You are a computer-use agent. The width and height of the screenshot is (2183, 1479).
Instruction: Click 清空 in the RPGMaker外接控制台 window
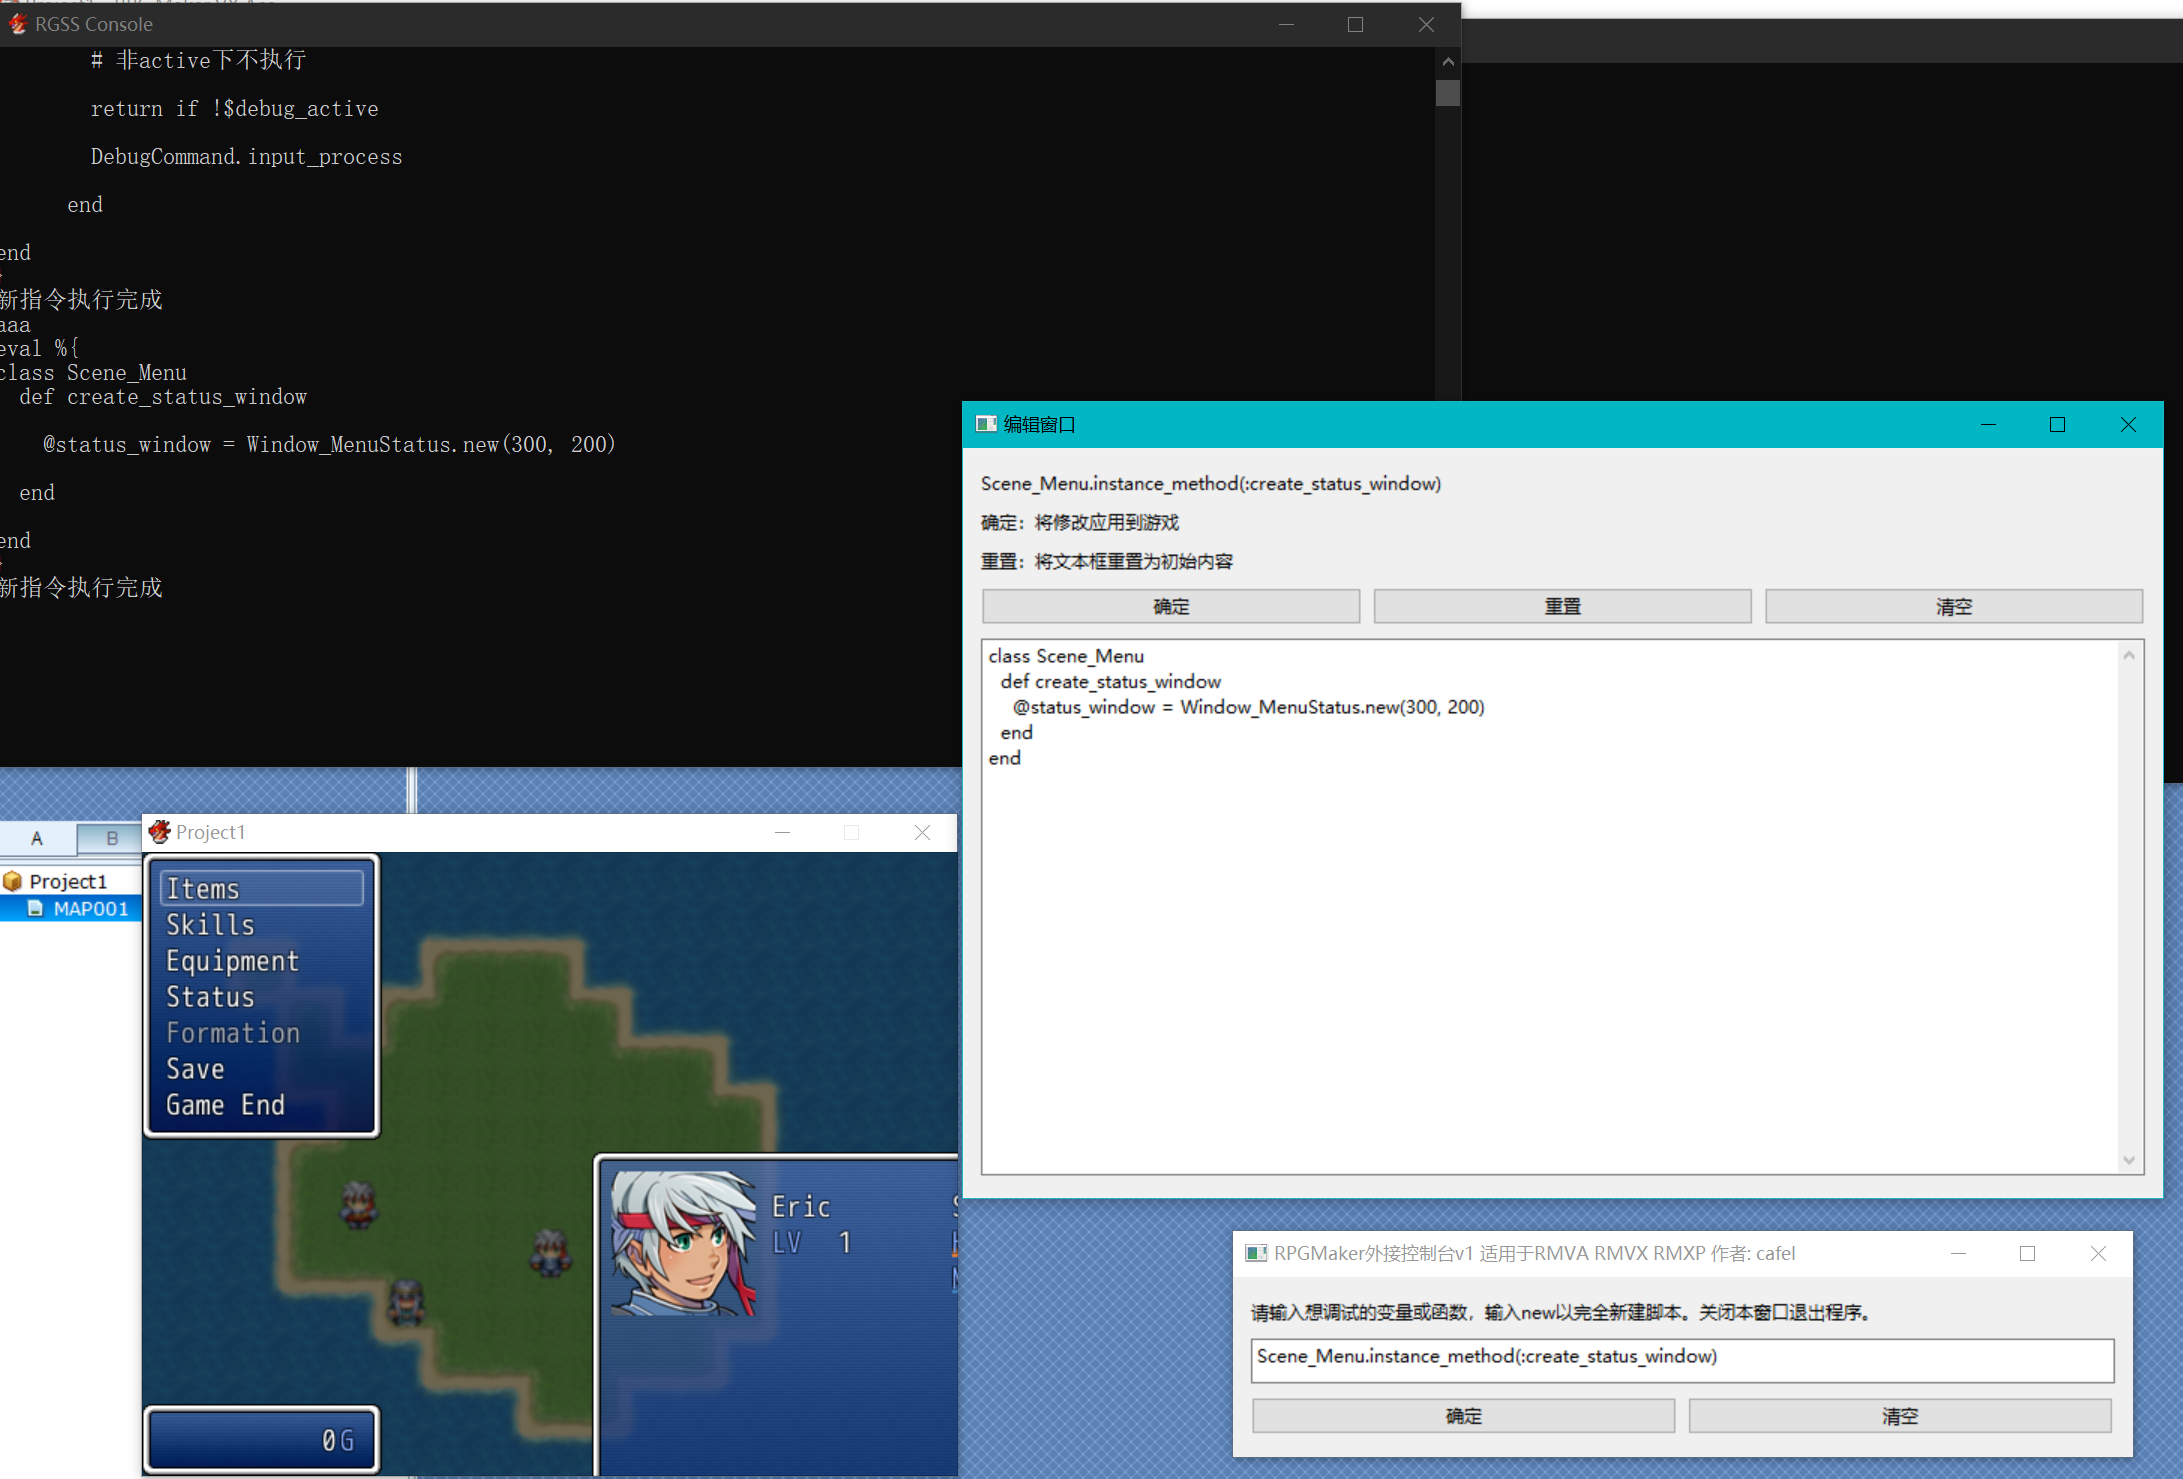[1900, 1416]
